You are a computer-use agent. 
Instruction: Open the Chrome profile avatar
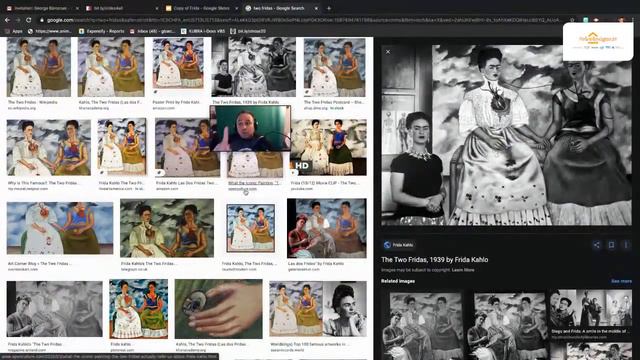point(621,20)
